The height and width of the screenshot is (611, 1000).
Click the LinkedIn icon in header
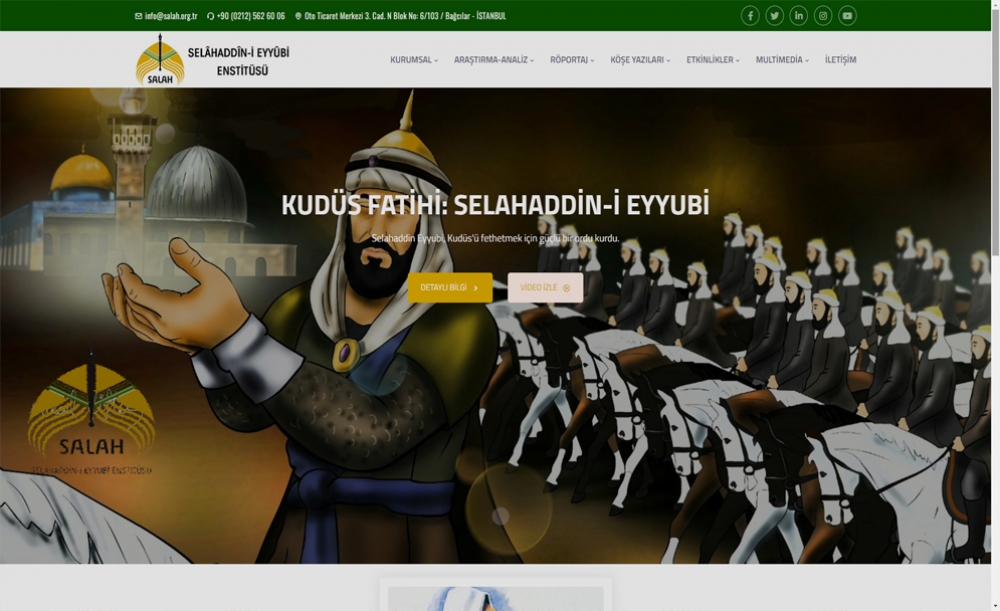coord(799,16)
